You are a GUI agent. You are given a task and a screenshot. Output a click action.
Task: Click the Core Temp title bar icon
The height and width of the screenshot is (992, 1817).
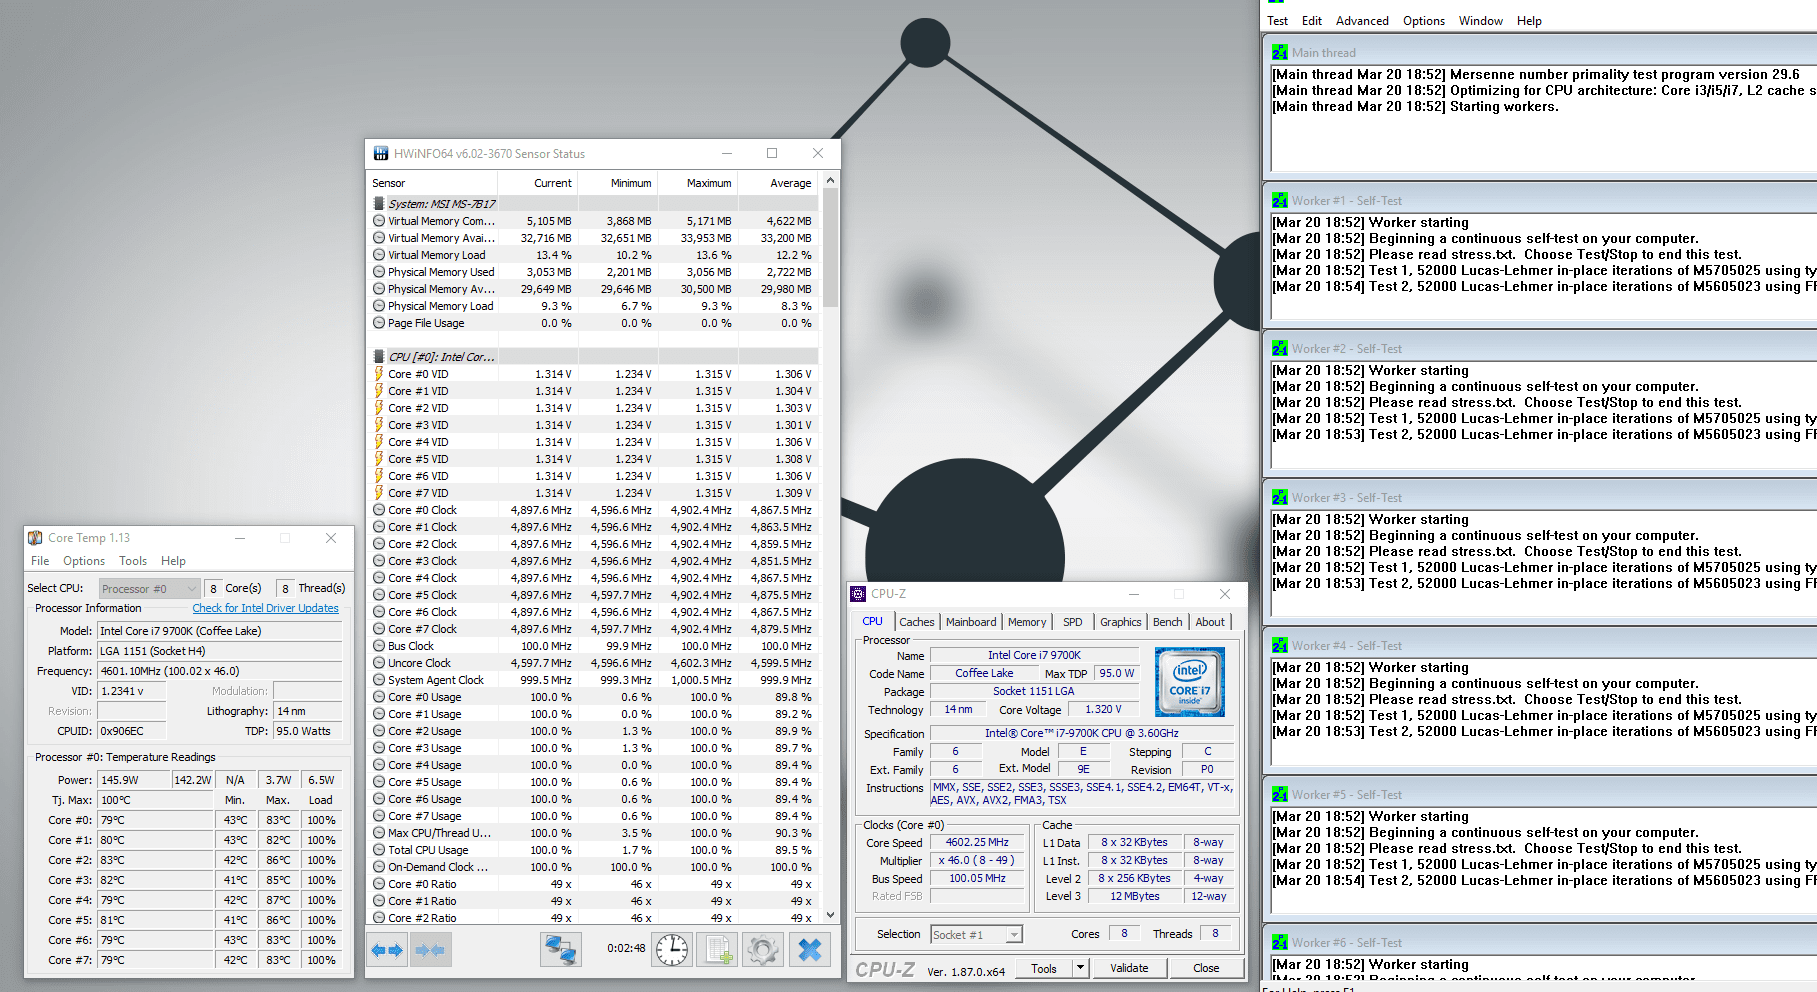coord(35,538)
